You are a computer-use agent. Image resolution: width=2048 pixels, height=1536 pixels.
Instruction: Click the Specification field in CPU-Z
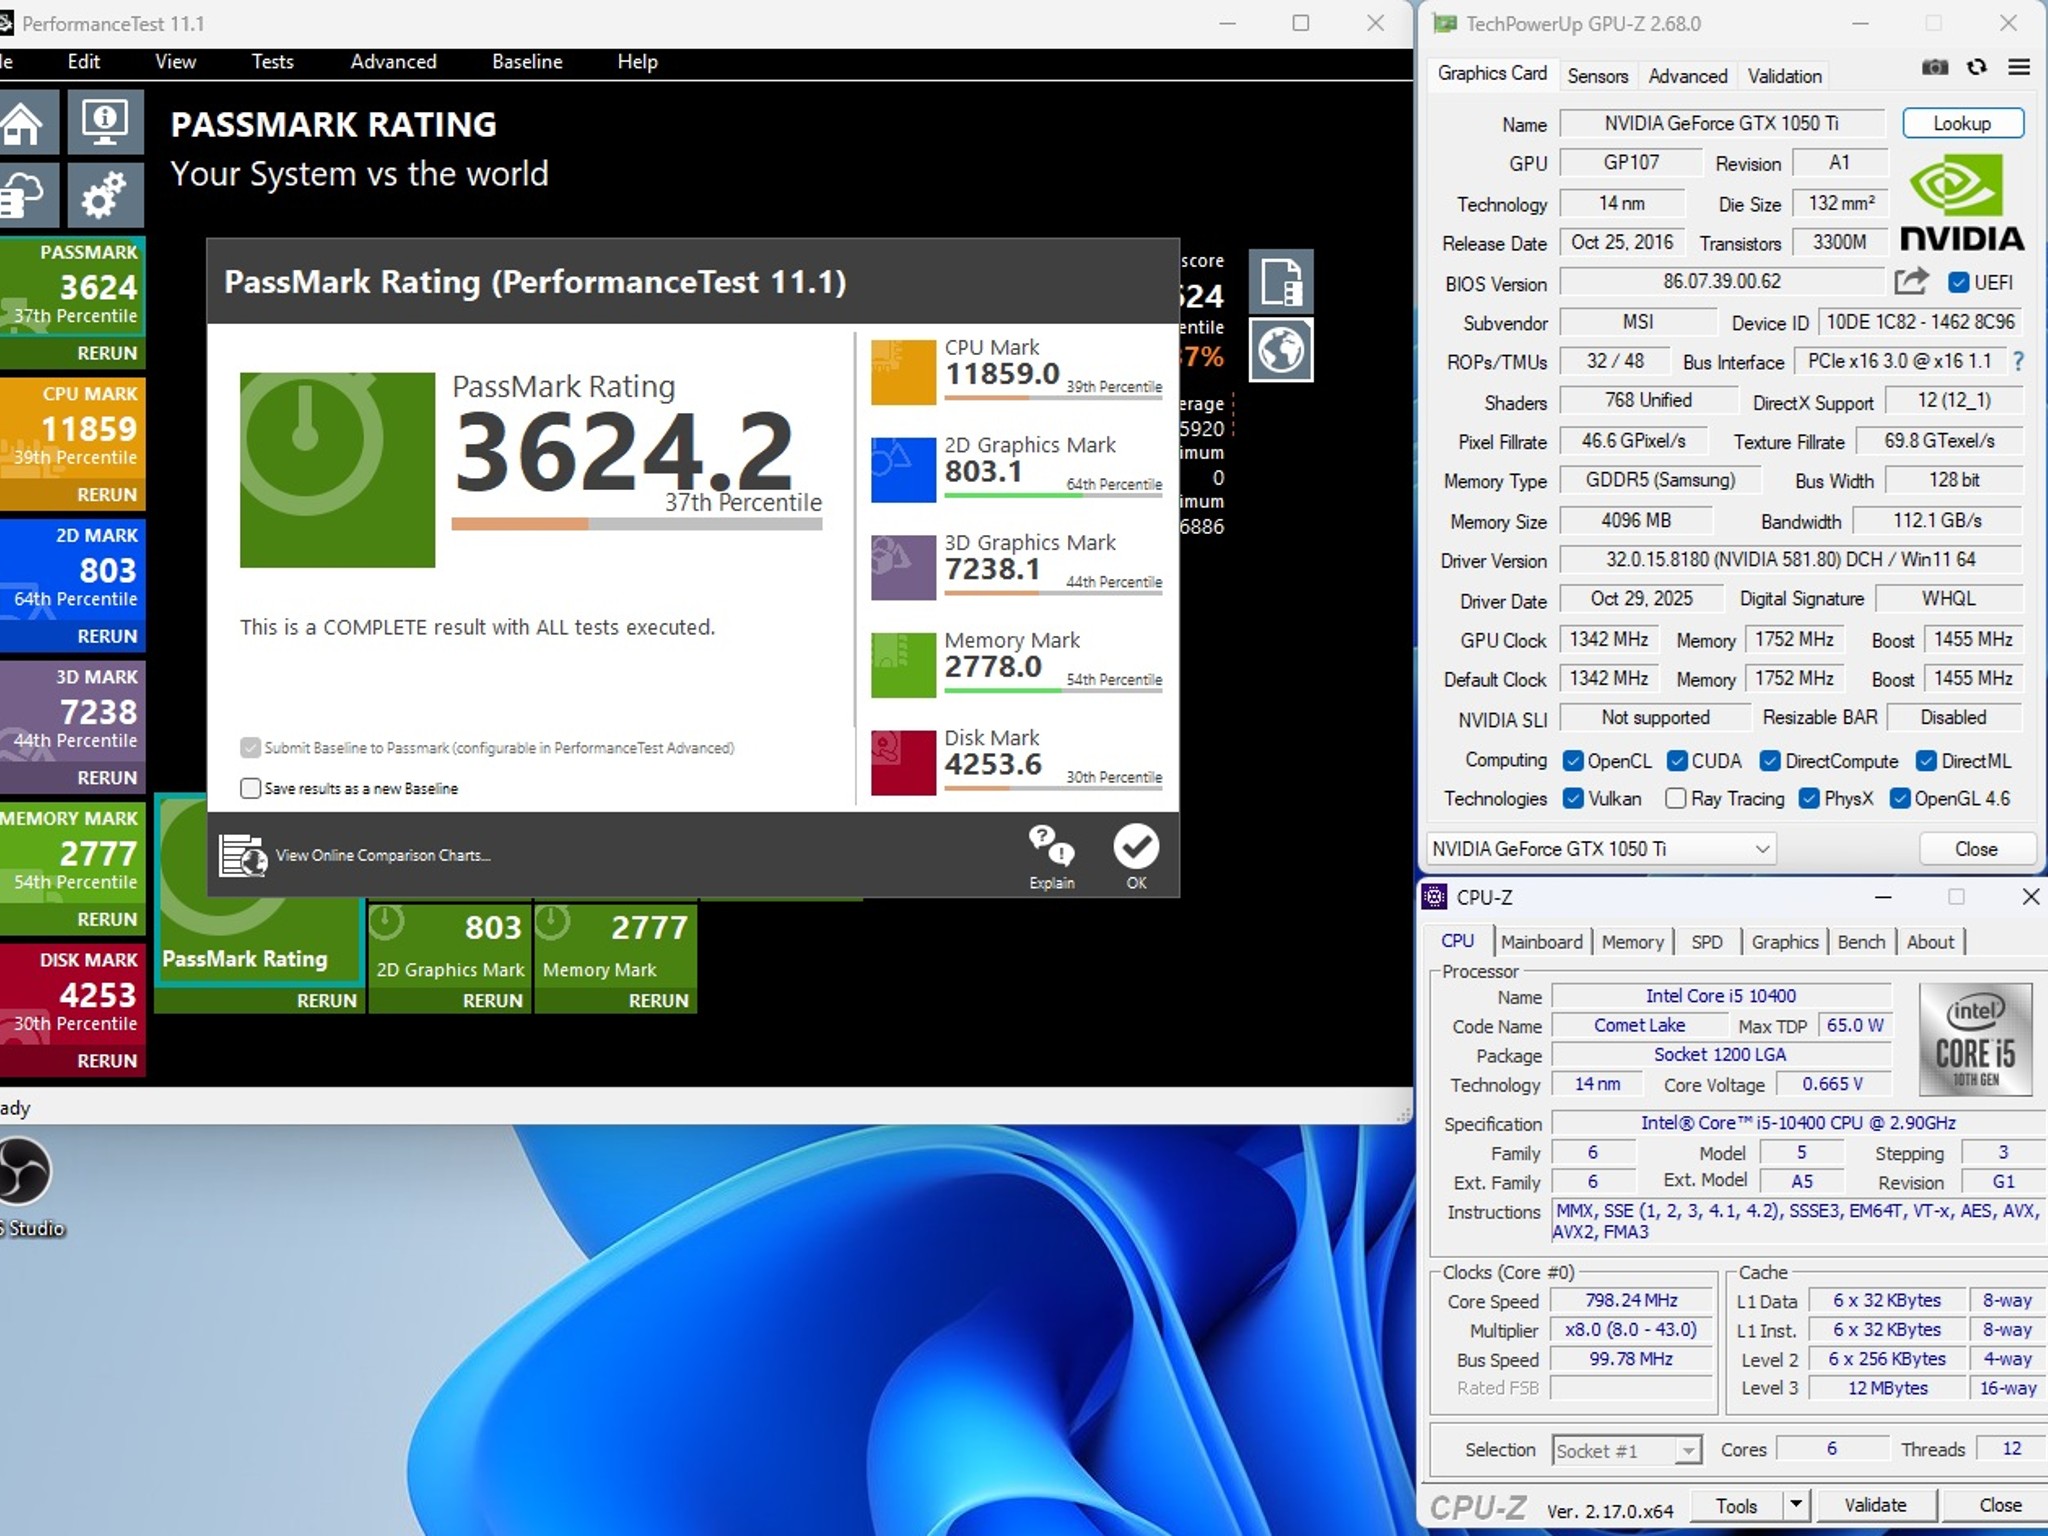[x=1798, y=1123]
